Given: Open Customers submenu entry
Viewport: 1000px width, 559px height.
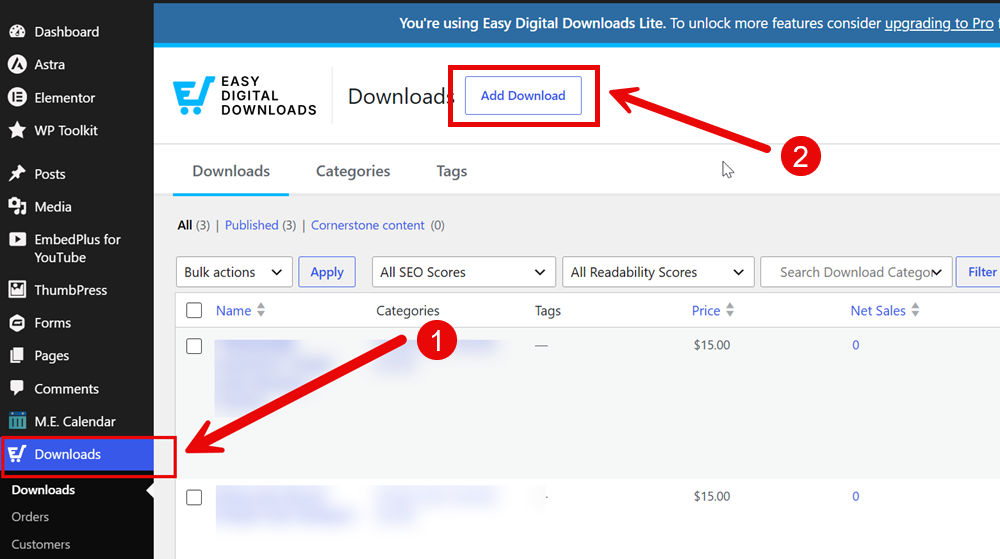Looking at the screenshot, I should coord(41,544).
